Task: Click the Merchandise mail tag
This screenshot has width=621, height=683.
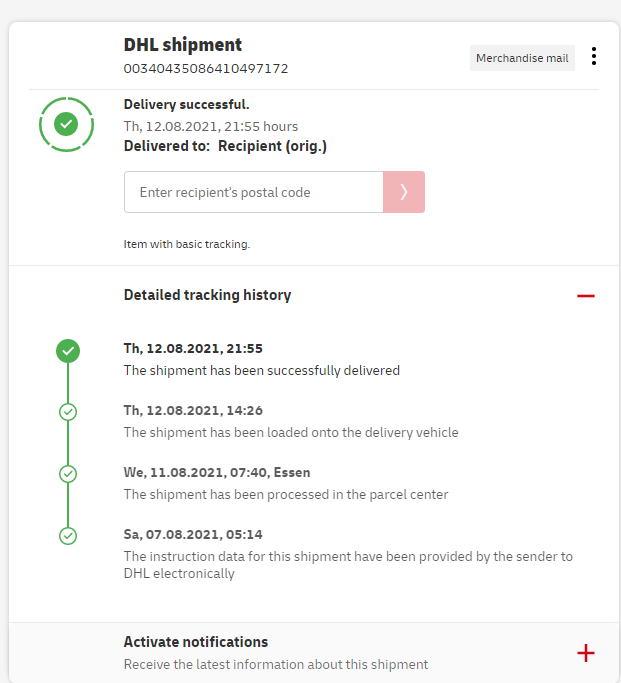Action: [522, 58]
